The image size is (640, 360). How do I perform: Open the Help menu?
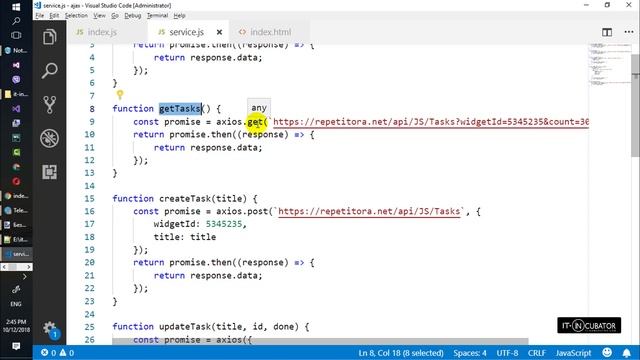(x=179, y=16)
